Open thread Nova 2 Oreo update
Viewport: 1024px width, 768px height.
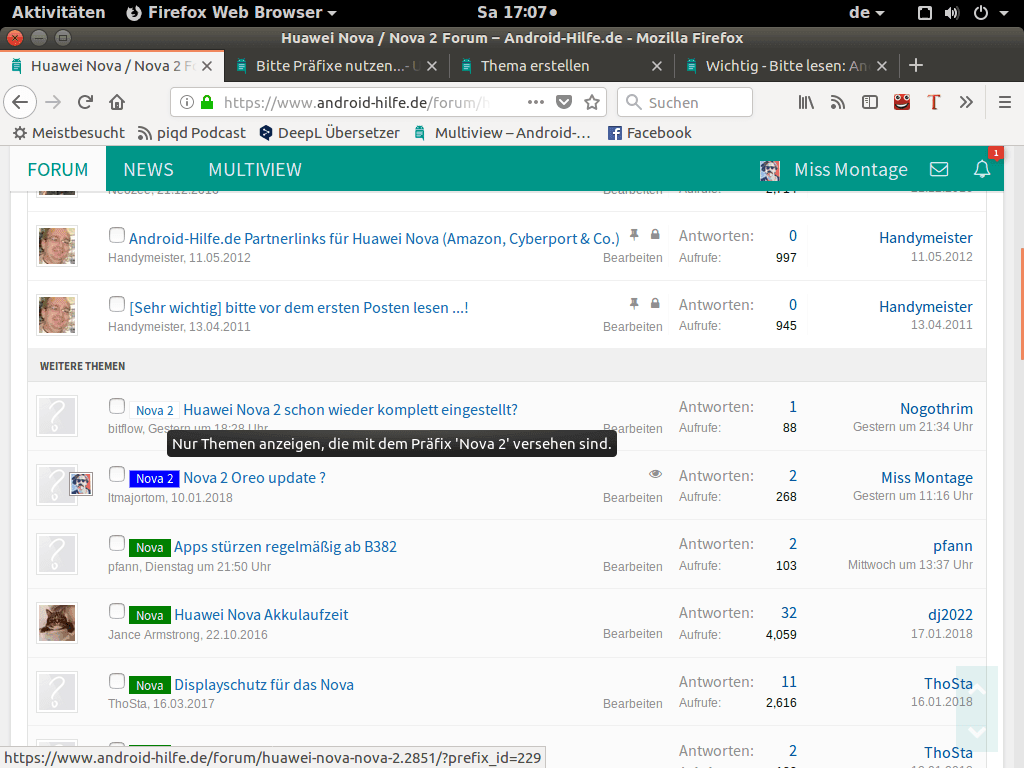point(254,478)
